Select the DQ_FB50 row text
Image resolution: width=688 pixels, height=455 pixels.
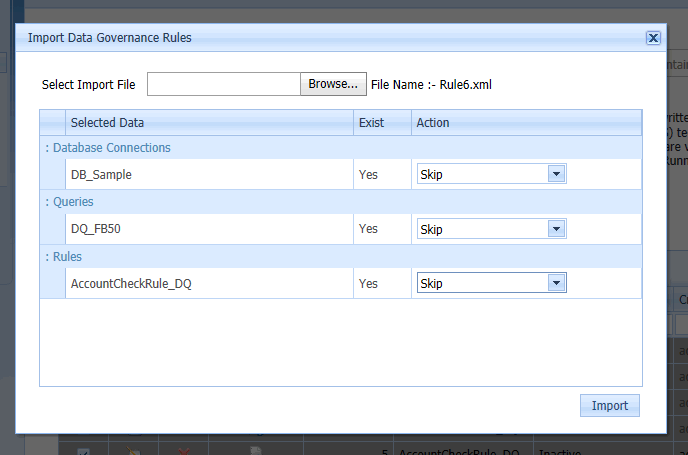click(96, 229)
